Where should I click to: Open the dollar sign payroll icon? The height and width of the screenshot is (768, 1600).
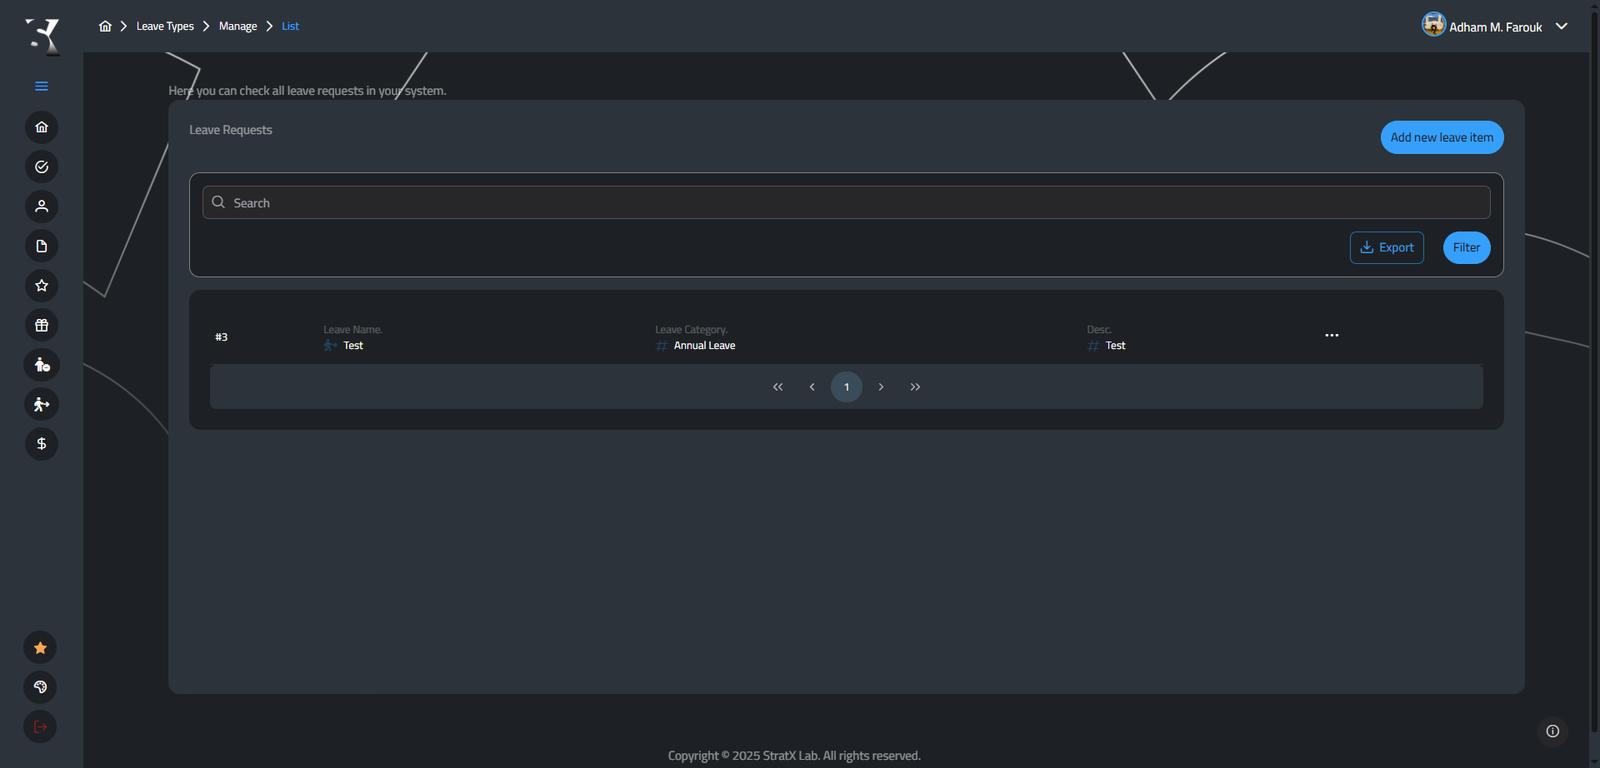tap(42, 444)
